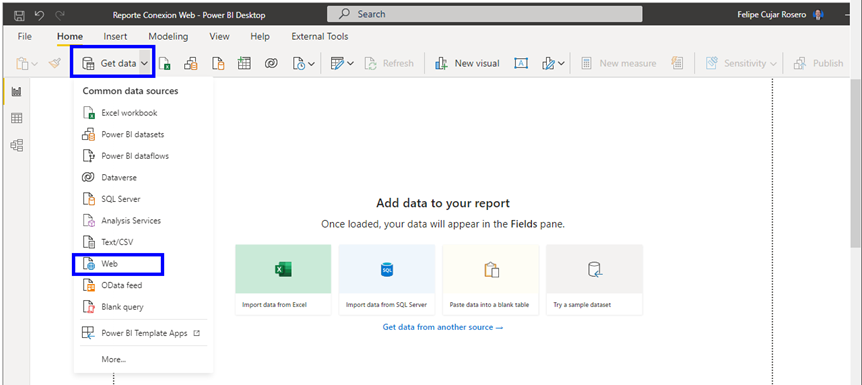The image size is (862, 385).
Task: Click the Text box ribbon icon
Action: pyautogui.click(x=521, y=63)
